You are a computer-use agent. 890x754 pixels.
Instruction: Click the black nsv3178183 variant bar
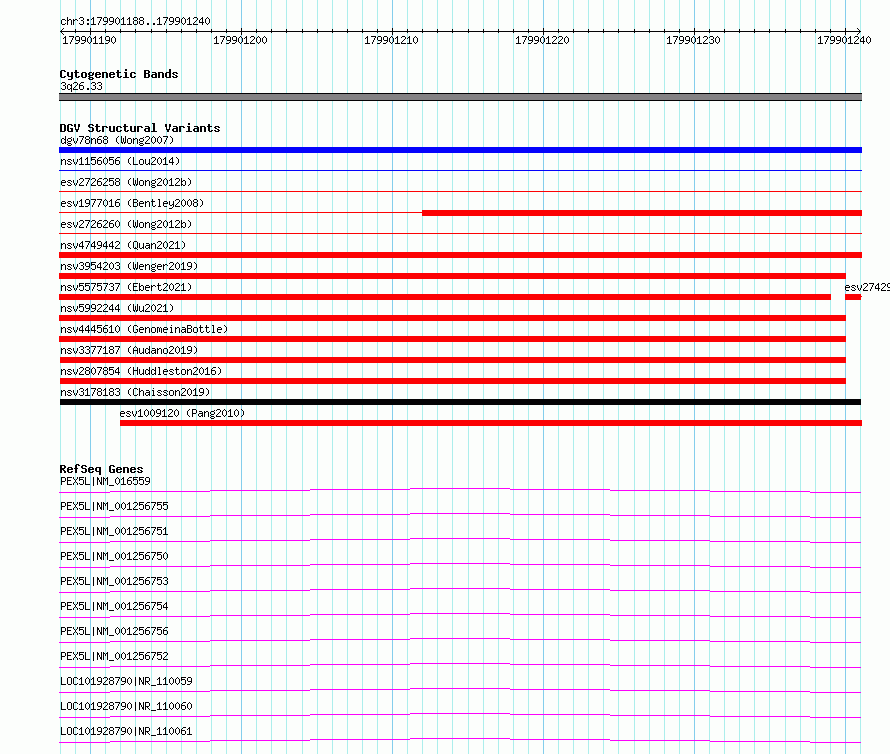point(460,402)
